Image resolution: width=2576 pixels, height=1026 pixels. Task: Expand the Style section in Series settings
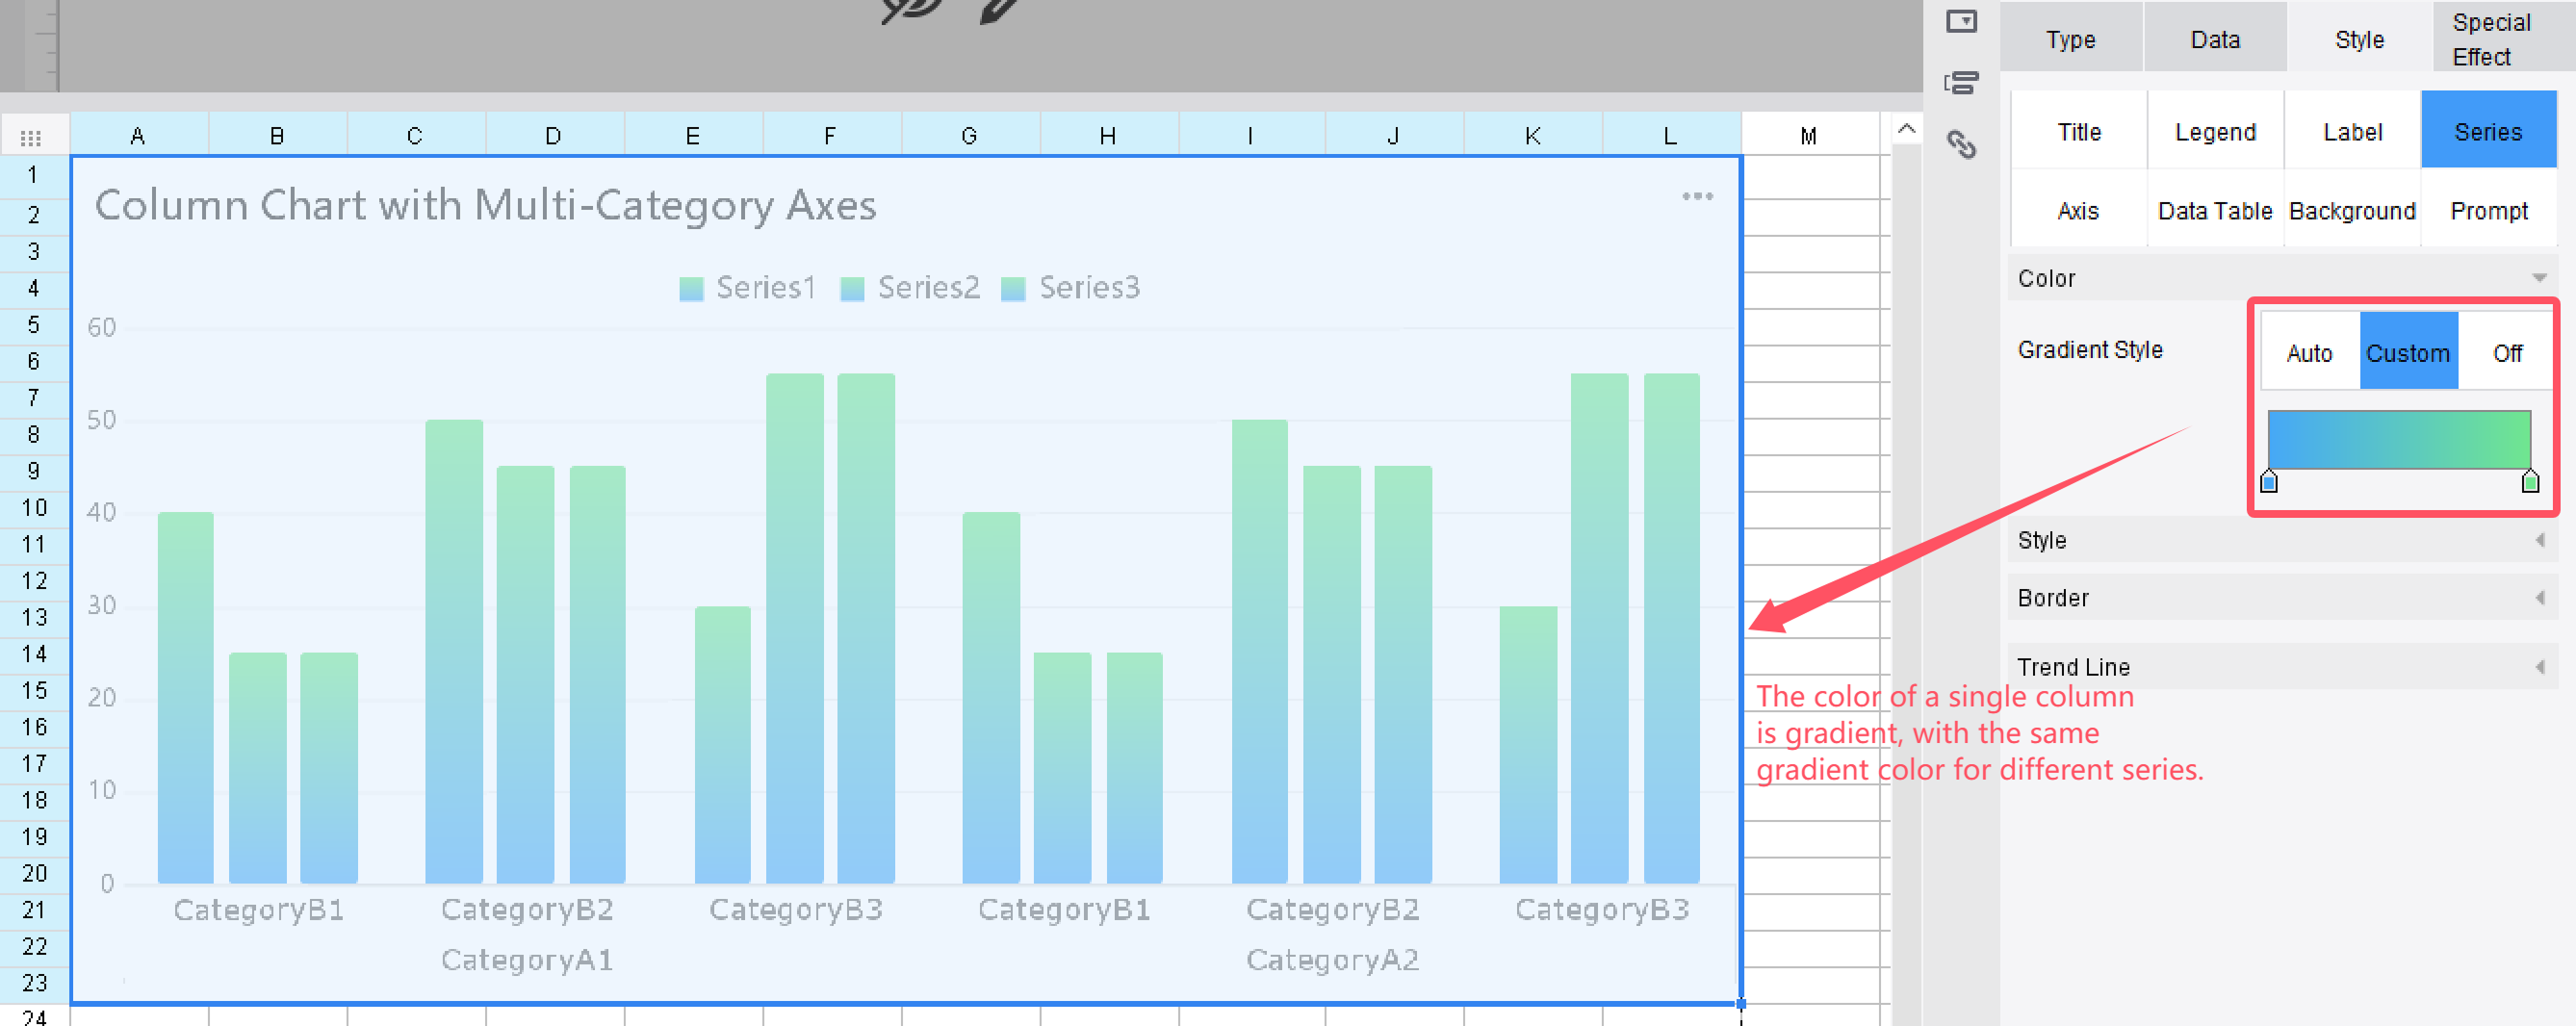(x=2539, y=540)
